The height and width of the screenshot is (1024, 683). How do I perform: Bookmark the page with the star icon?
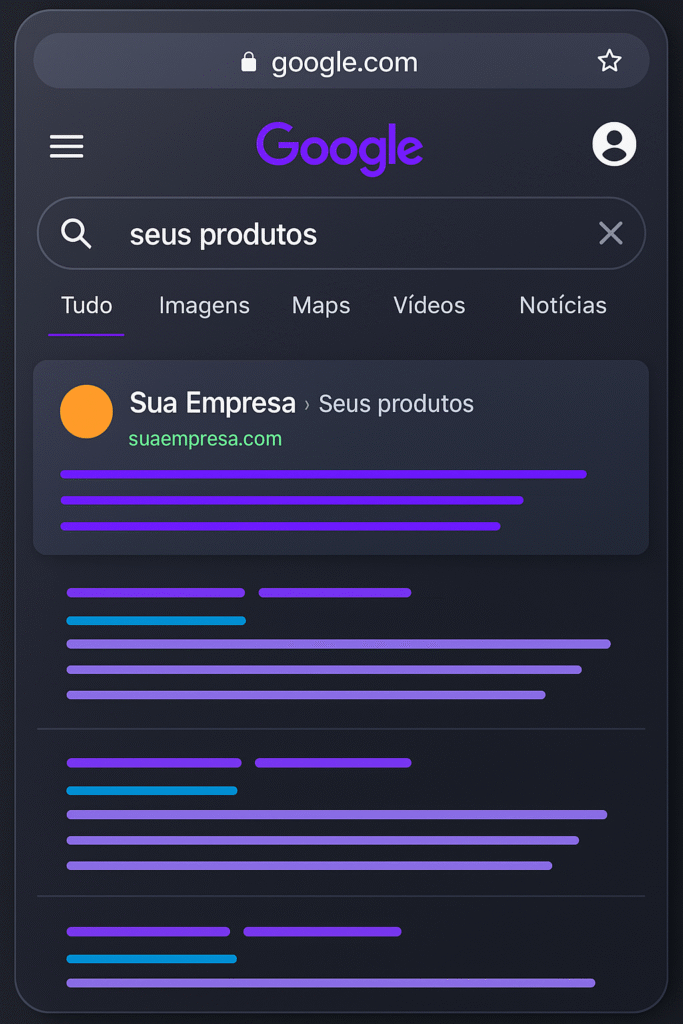coord(609,61)
